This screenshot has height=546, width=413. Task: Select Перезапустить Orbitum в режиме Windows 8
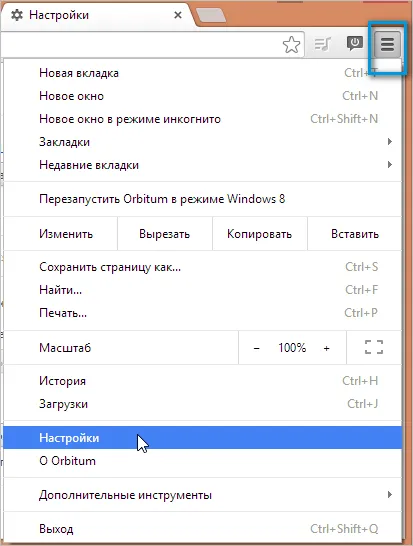point(203,199)
